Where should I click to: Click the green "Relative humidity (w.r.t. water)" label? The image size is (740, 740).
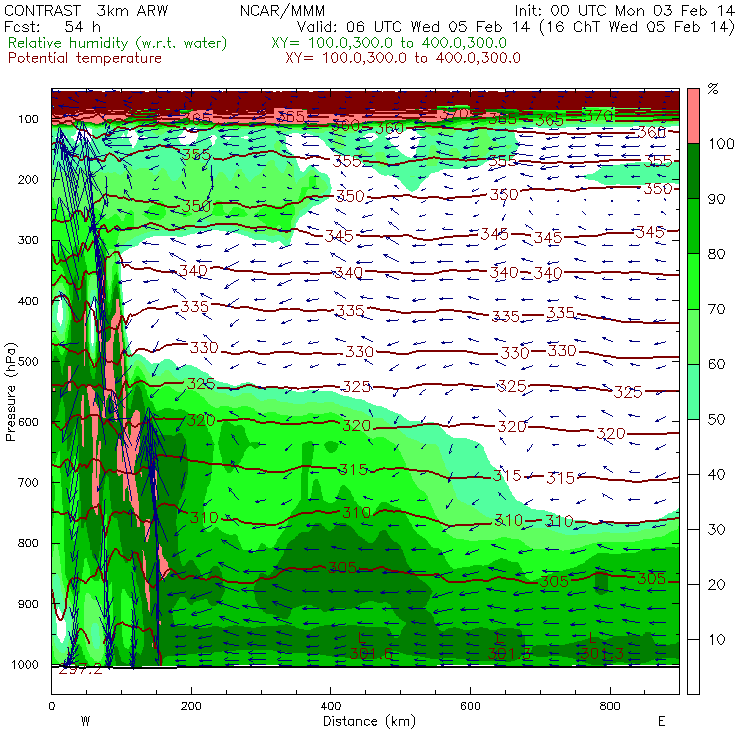118,43
